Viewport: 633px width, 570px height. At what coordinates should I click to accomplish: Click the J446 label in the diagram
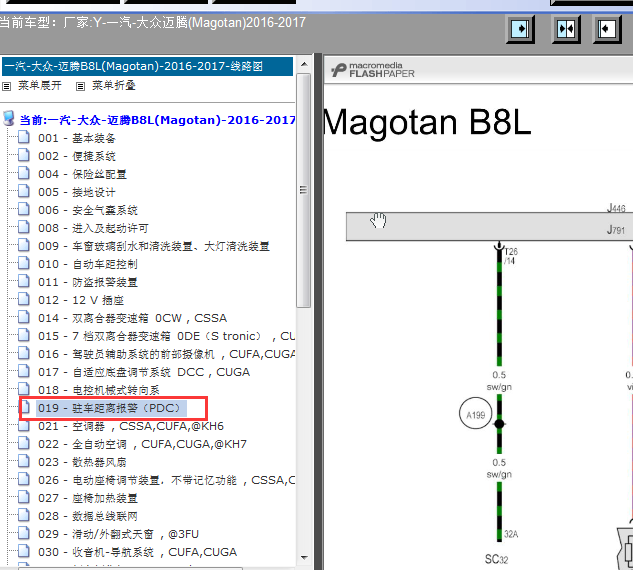[x=616, y=208]
